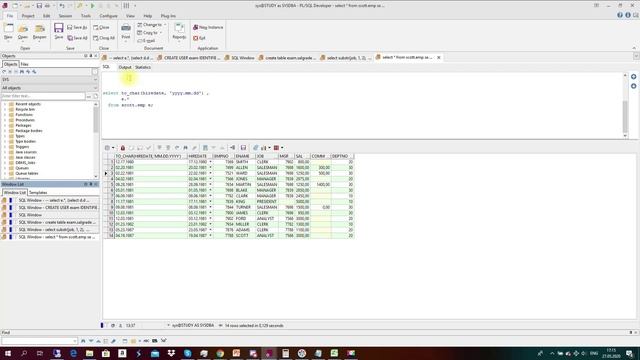This screenshot has width=640, height=360.
Task: Click the red lock icon in result grid toolbar
Action: pyautogui.click(x=122, y=148)
